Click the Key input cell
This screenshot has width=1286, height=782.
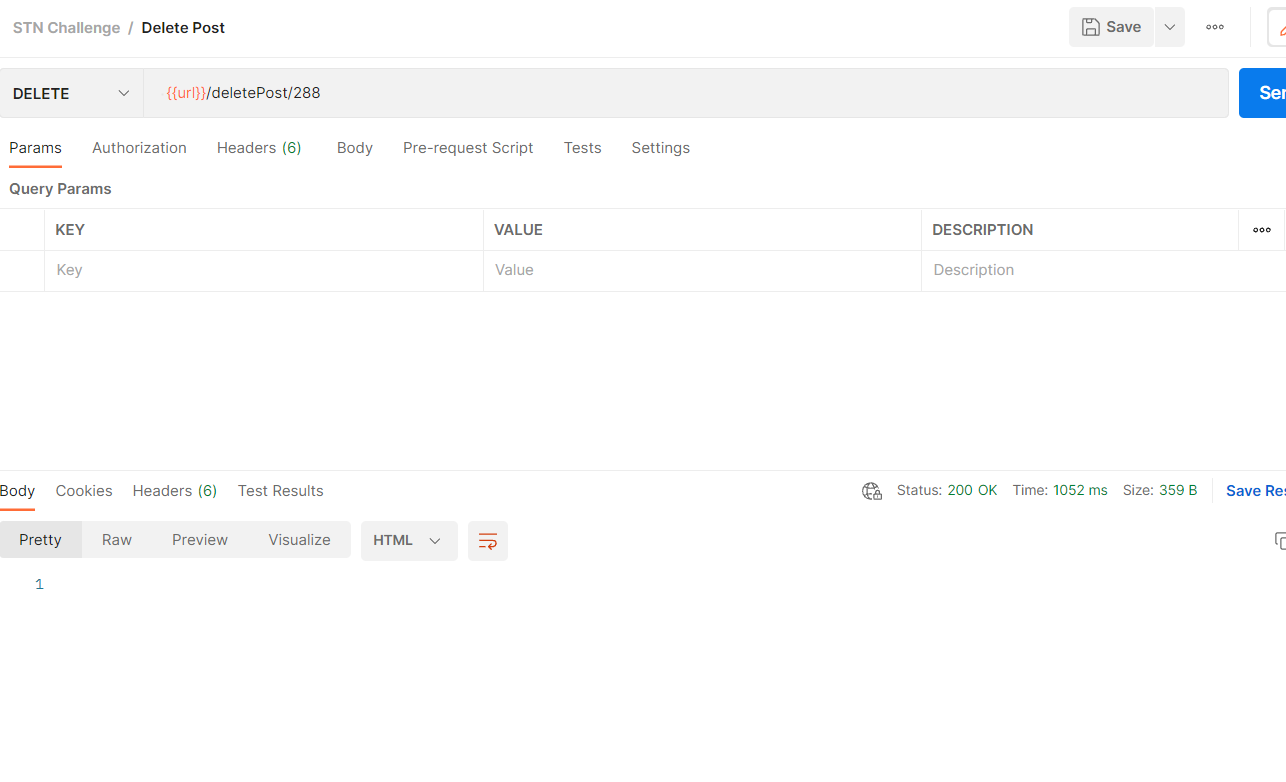click(x=264, y=270)
